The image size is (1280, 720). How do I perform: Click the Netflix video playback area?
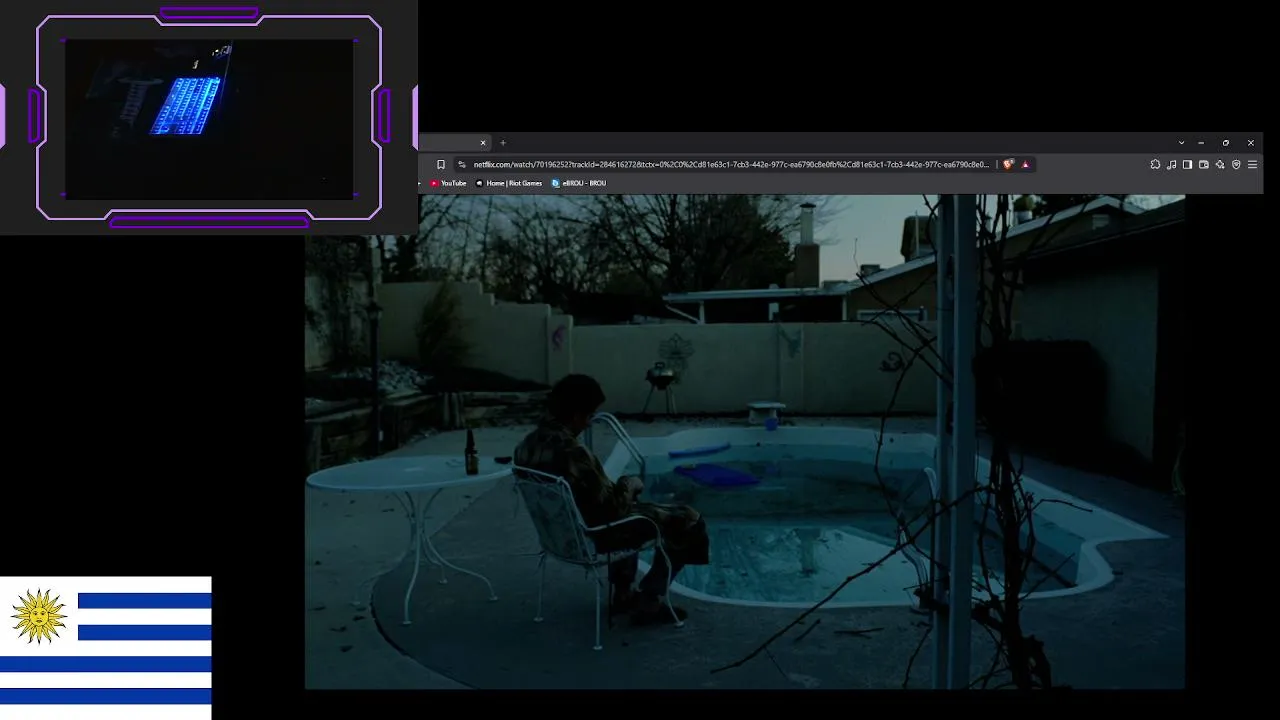pos(745,442)
